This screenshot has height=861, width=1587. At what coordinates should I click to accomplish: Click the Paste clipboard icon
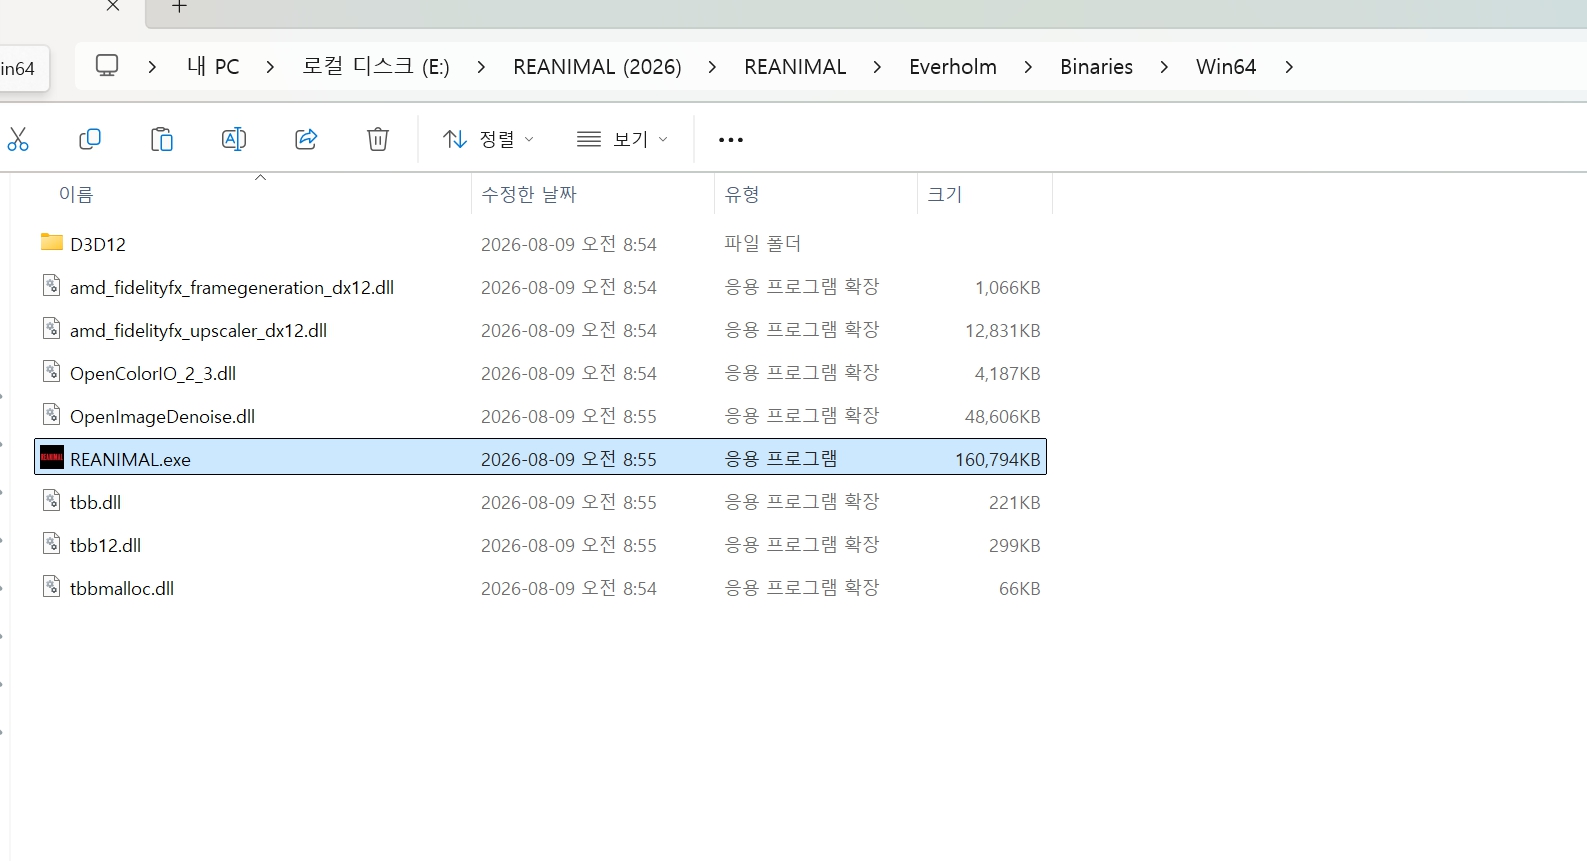pyautogui.click(x=162, y=139)
